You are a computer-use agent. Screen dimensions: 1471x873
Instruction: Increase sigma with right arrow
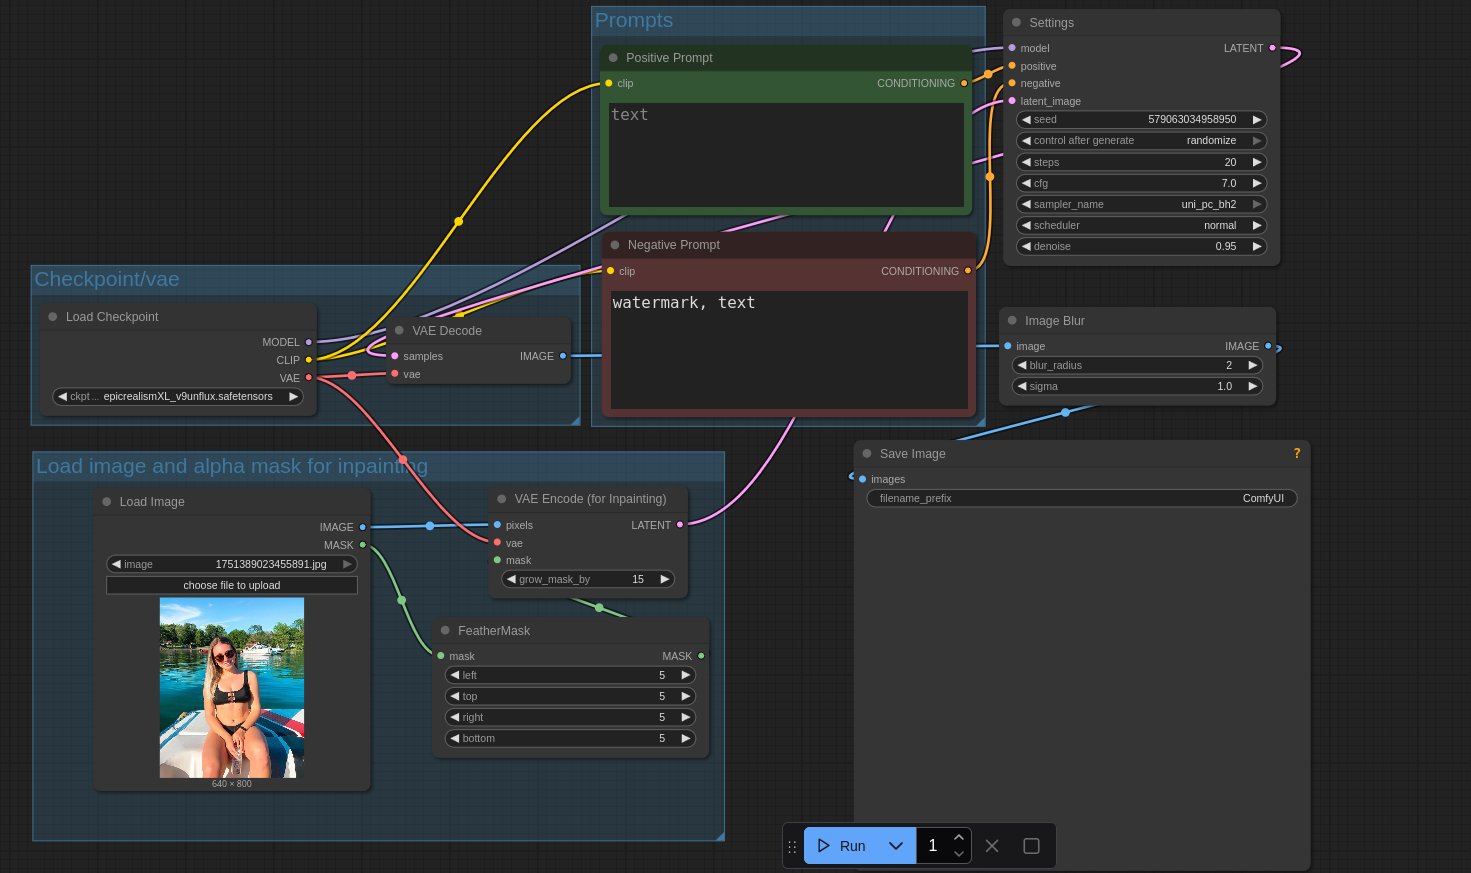(1253, 386)
